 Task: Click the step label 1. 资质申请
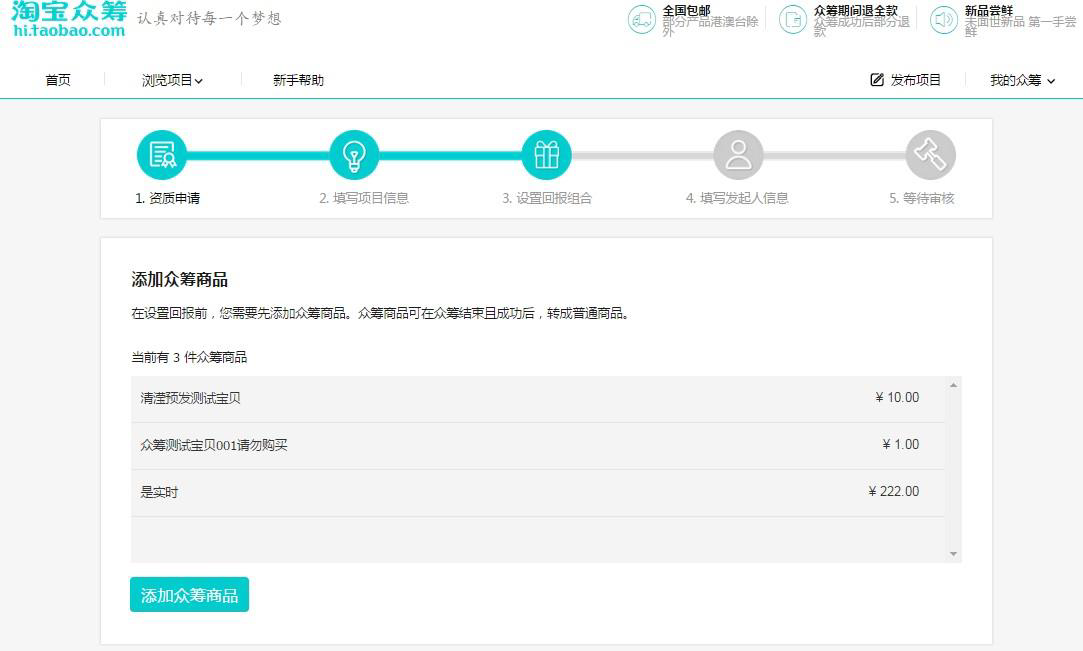point(168,198)
